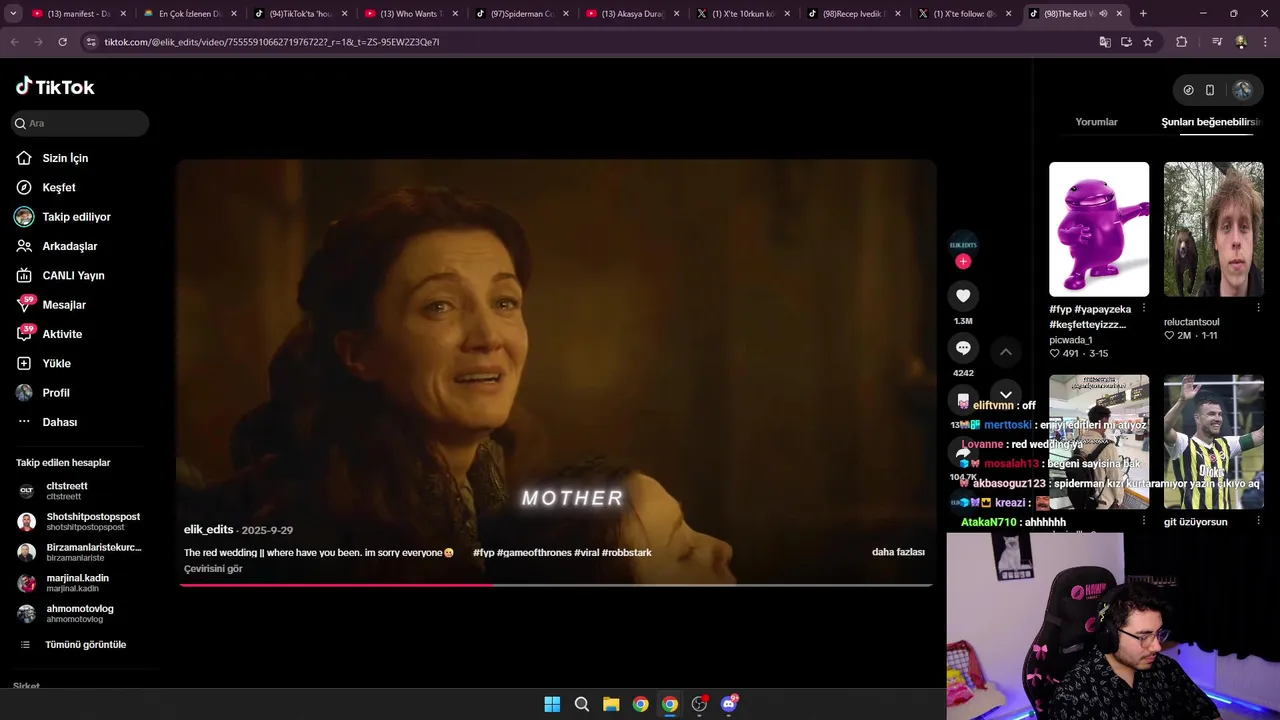Screen dimensions: 1280x720
Task: Open Chrome tab search dropdown arrow
Action: click(x=13, y=13)
